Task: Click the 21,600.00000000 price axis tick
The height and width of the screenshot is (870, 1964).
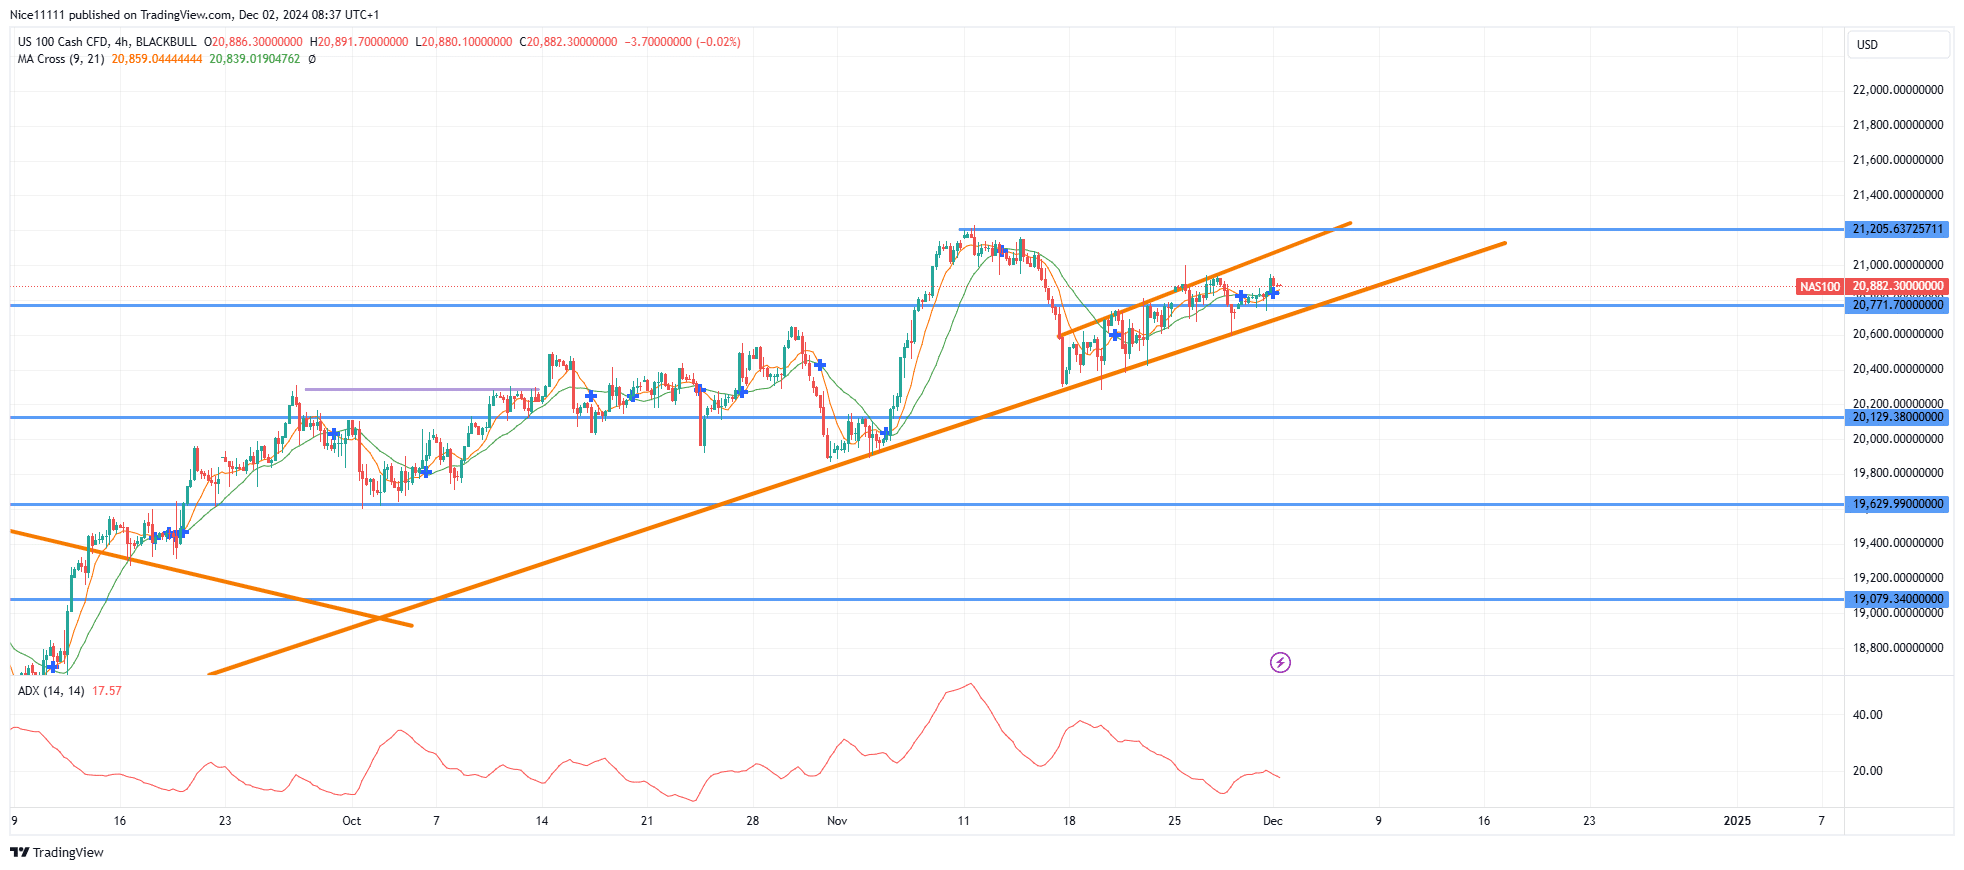Action: point(1898,160)
